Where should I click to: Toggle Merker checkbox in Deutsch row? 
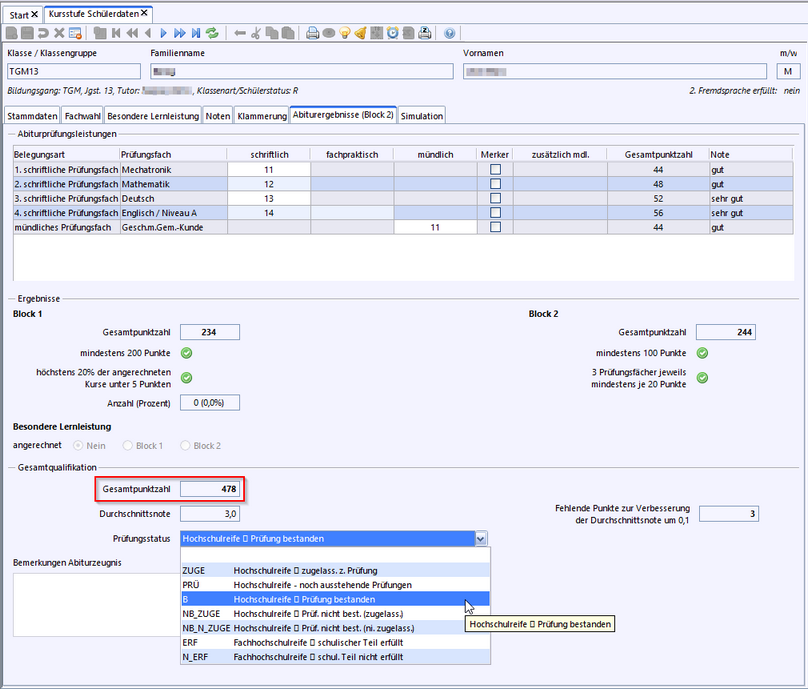click(x=495, y=199)
